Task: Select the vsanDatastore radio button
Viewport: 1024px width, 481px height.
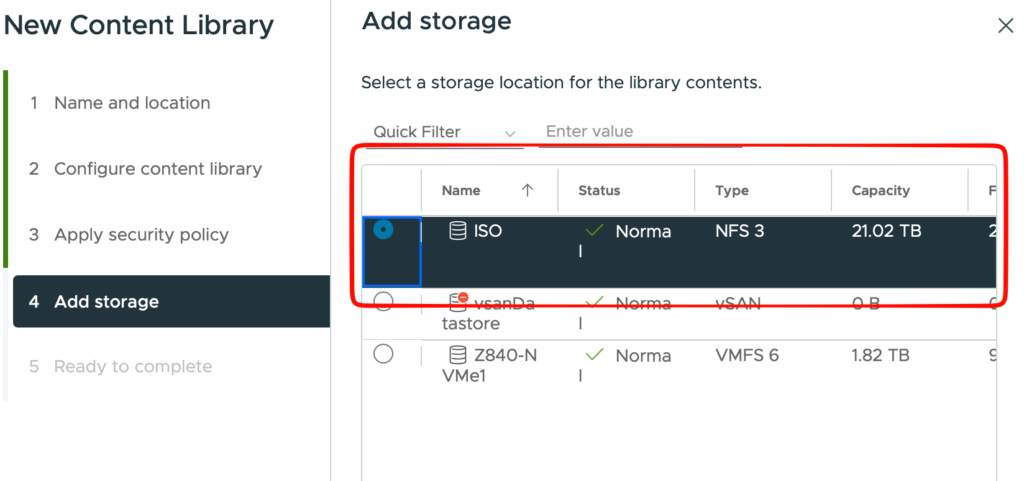Action: click(x=383, y=302)
